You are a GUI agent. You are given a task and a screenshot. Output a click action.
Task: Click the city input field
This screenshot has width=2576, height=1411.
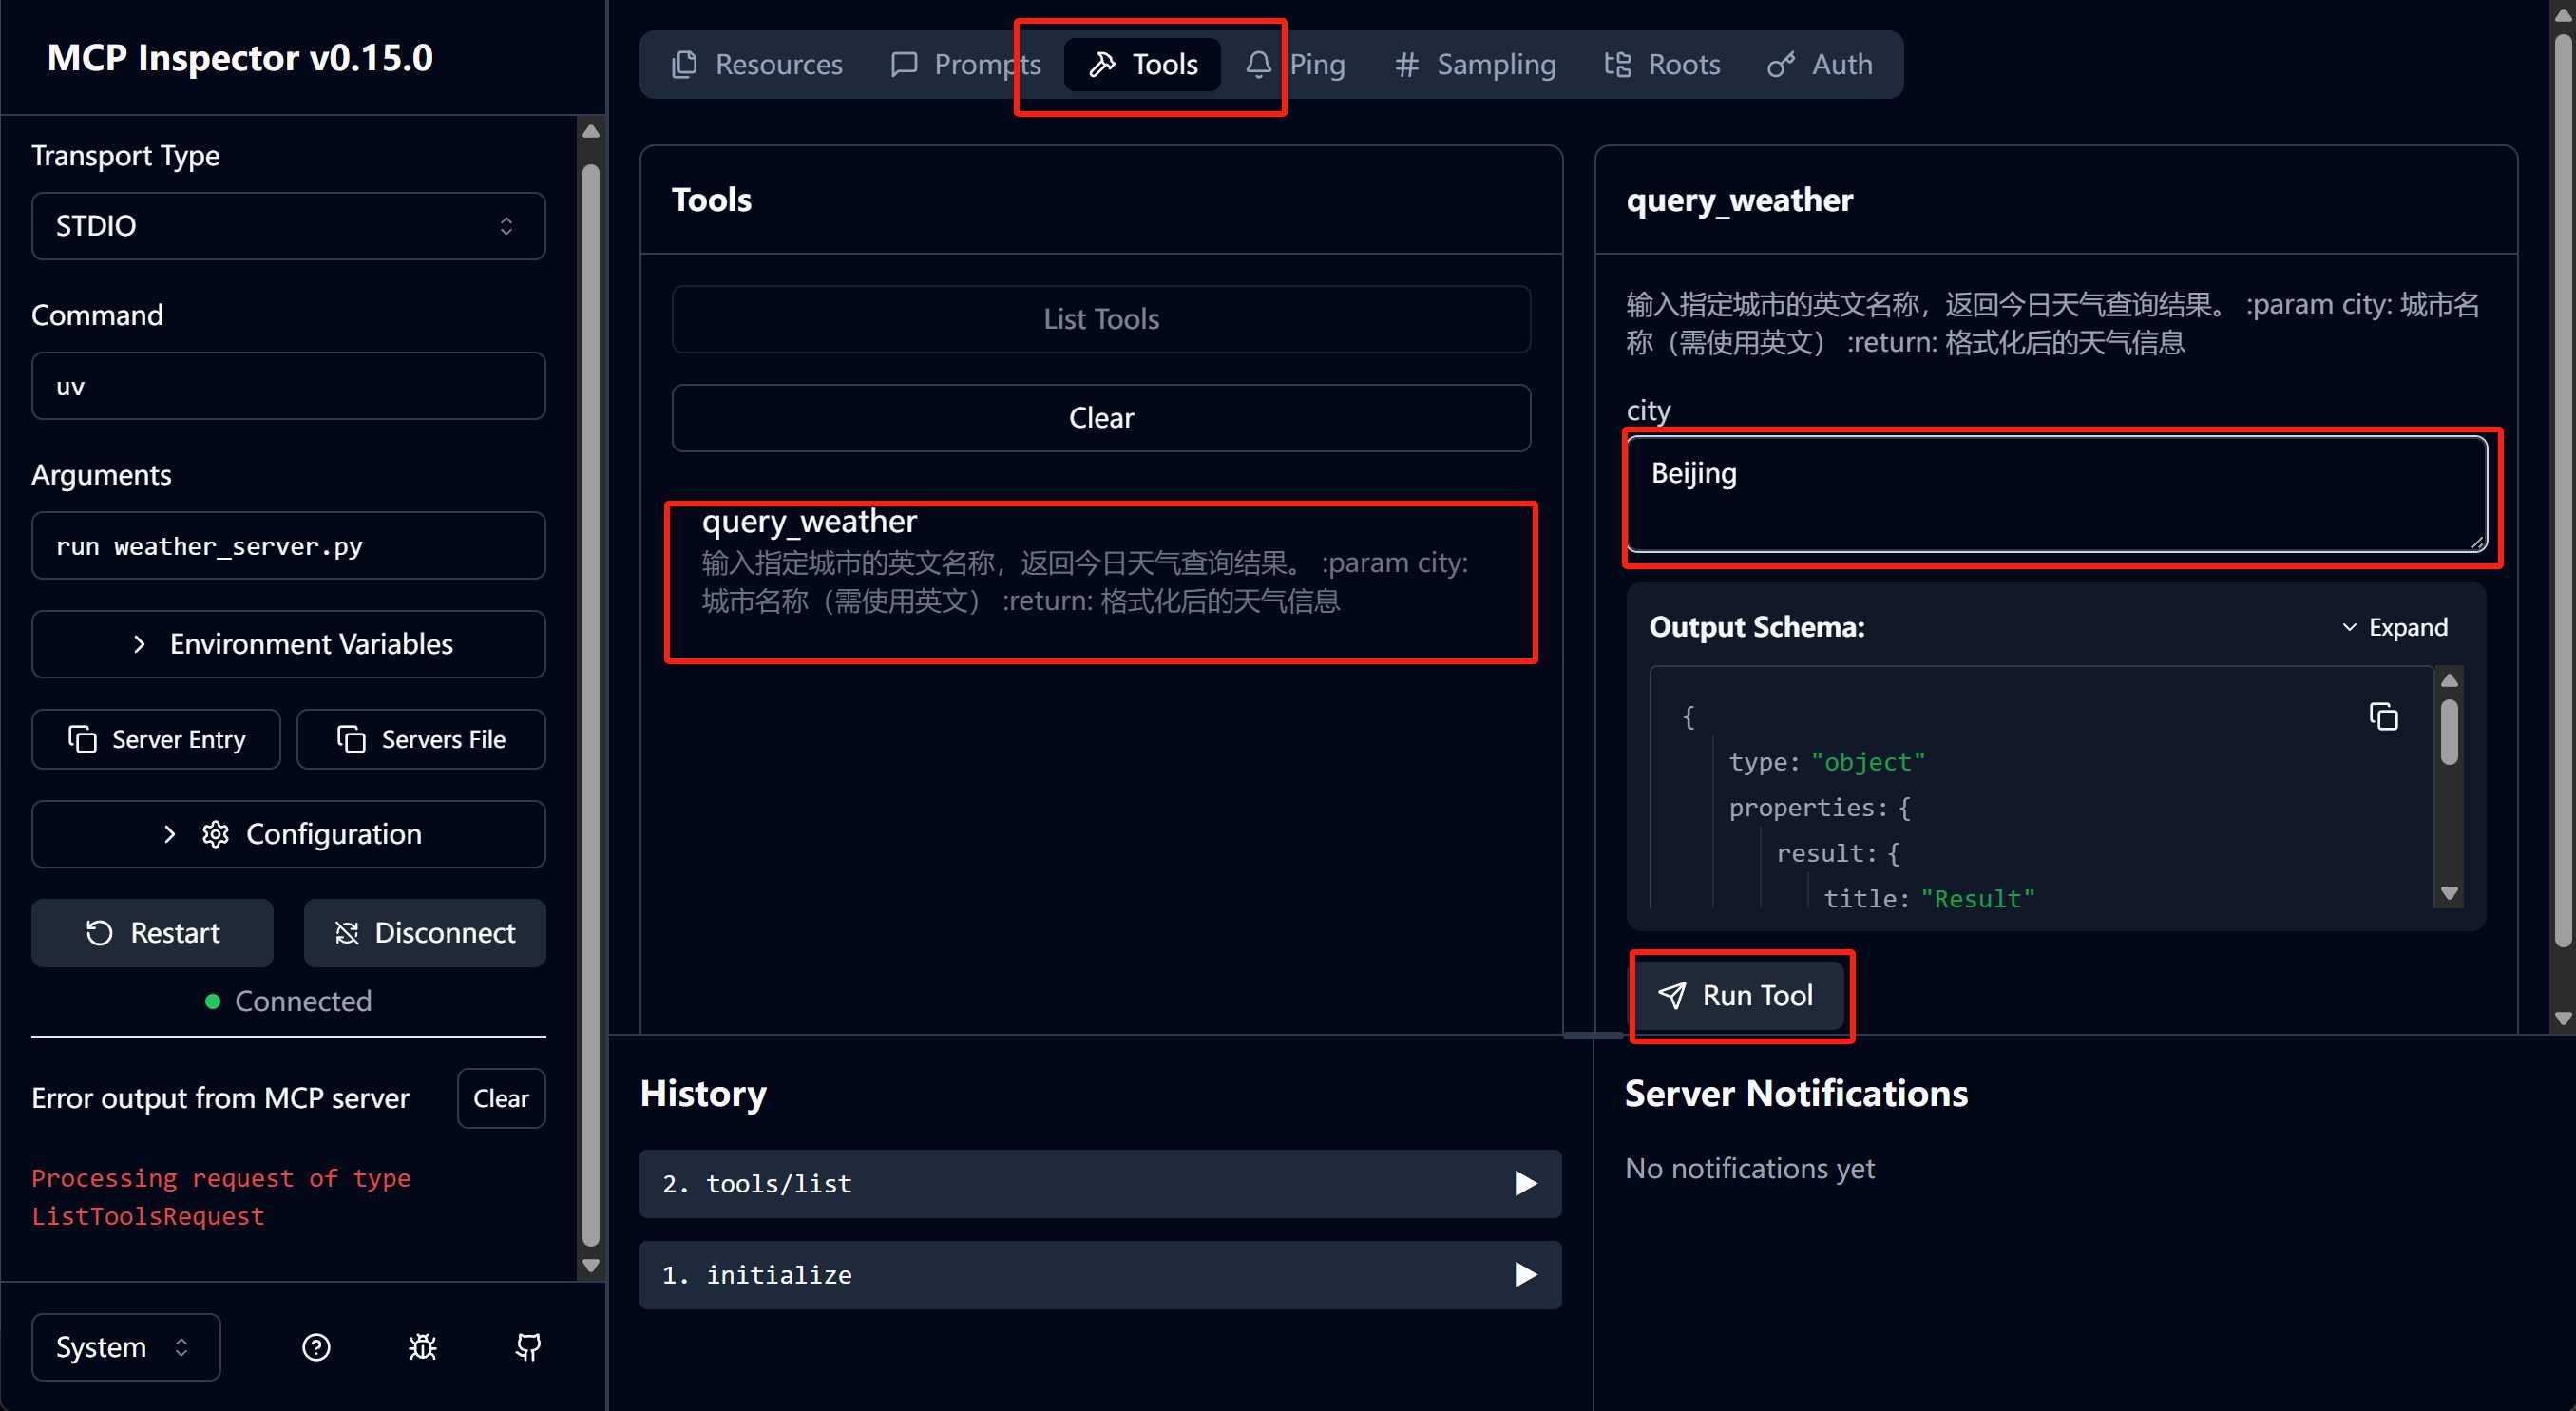click(x=2057, y=494)
